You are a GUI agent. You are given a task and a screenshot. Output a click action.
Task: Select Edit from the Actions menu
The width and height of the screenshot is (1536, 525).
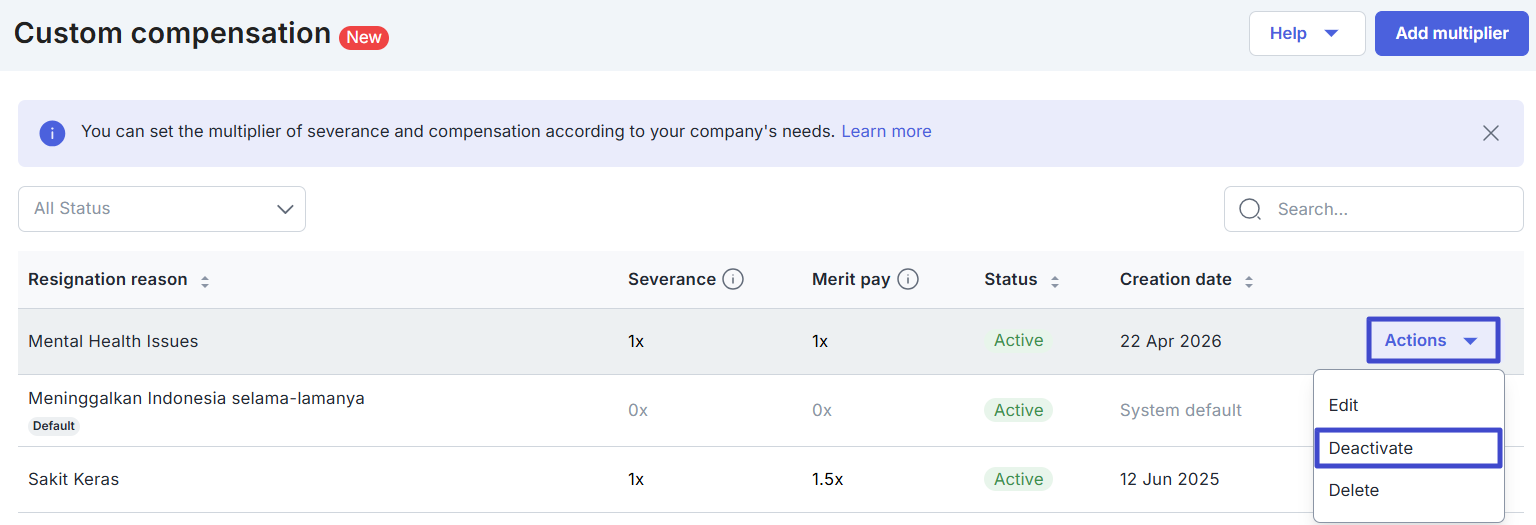point(1343,405)
